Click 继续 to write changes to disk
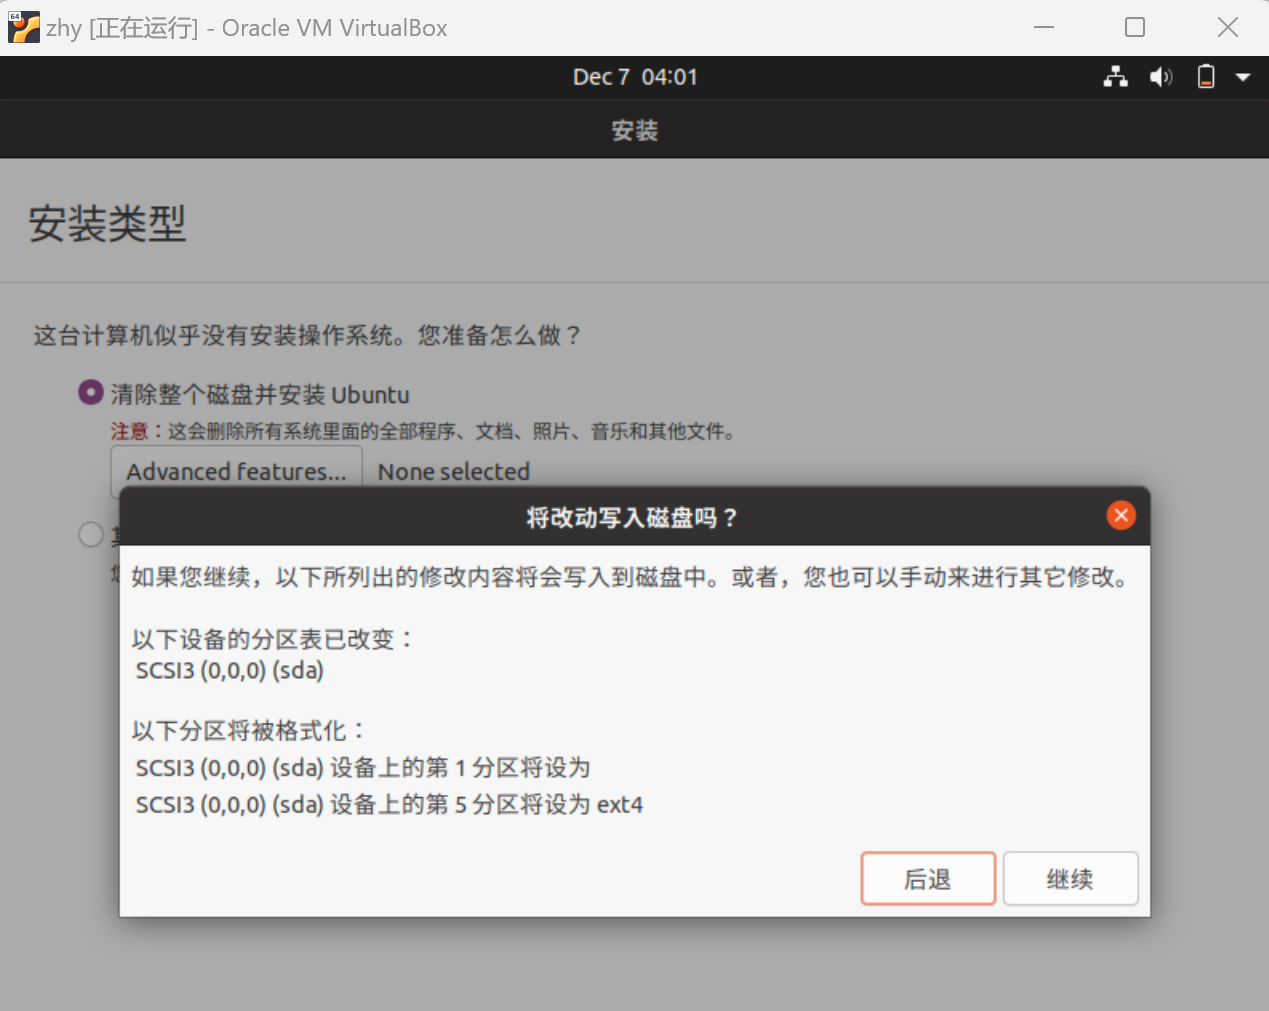This screenshot has width=1269, height=1011. (1070, 879)
